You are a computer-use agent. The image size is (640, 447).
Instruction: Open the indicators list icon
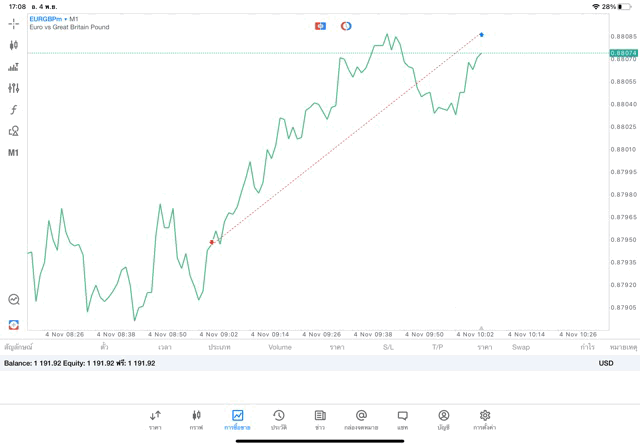[x=14, y=67]
